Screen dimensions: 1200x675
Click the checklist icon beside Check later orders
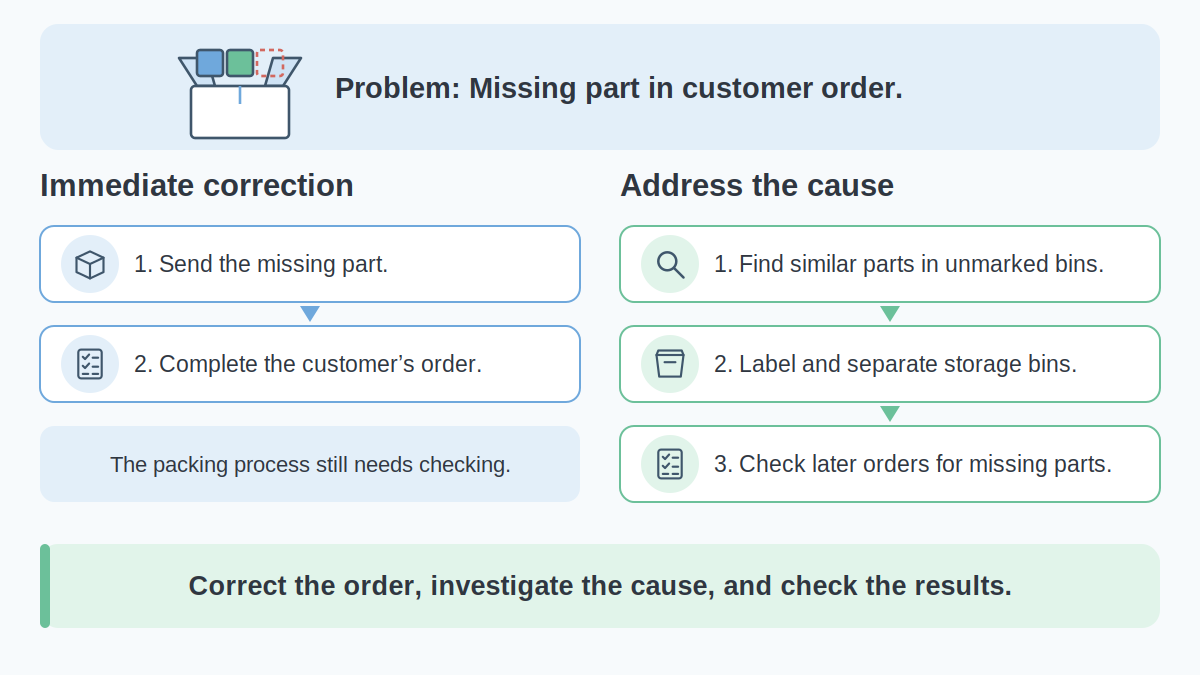pyautogui.click(x=670, y=464)
